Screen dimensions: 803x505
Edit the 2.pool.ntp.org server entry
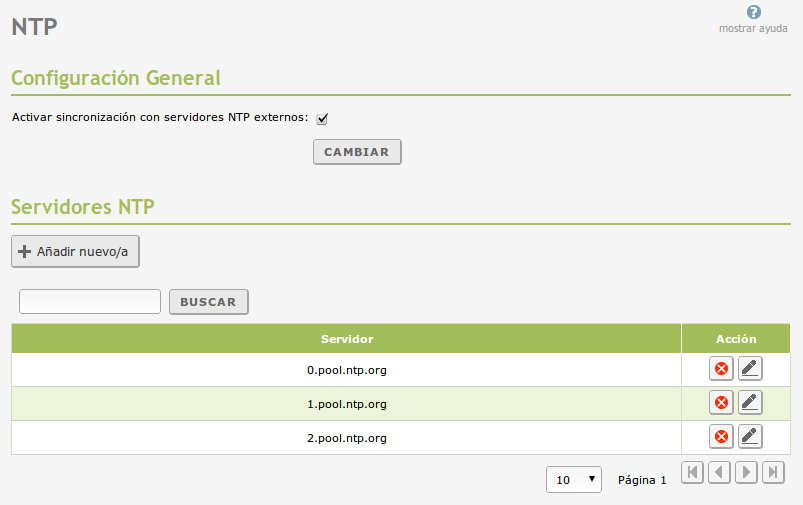pos(750,437)
